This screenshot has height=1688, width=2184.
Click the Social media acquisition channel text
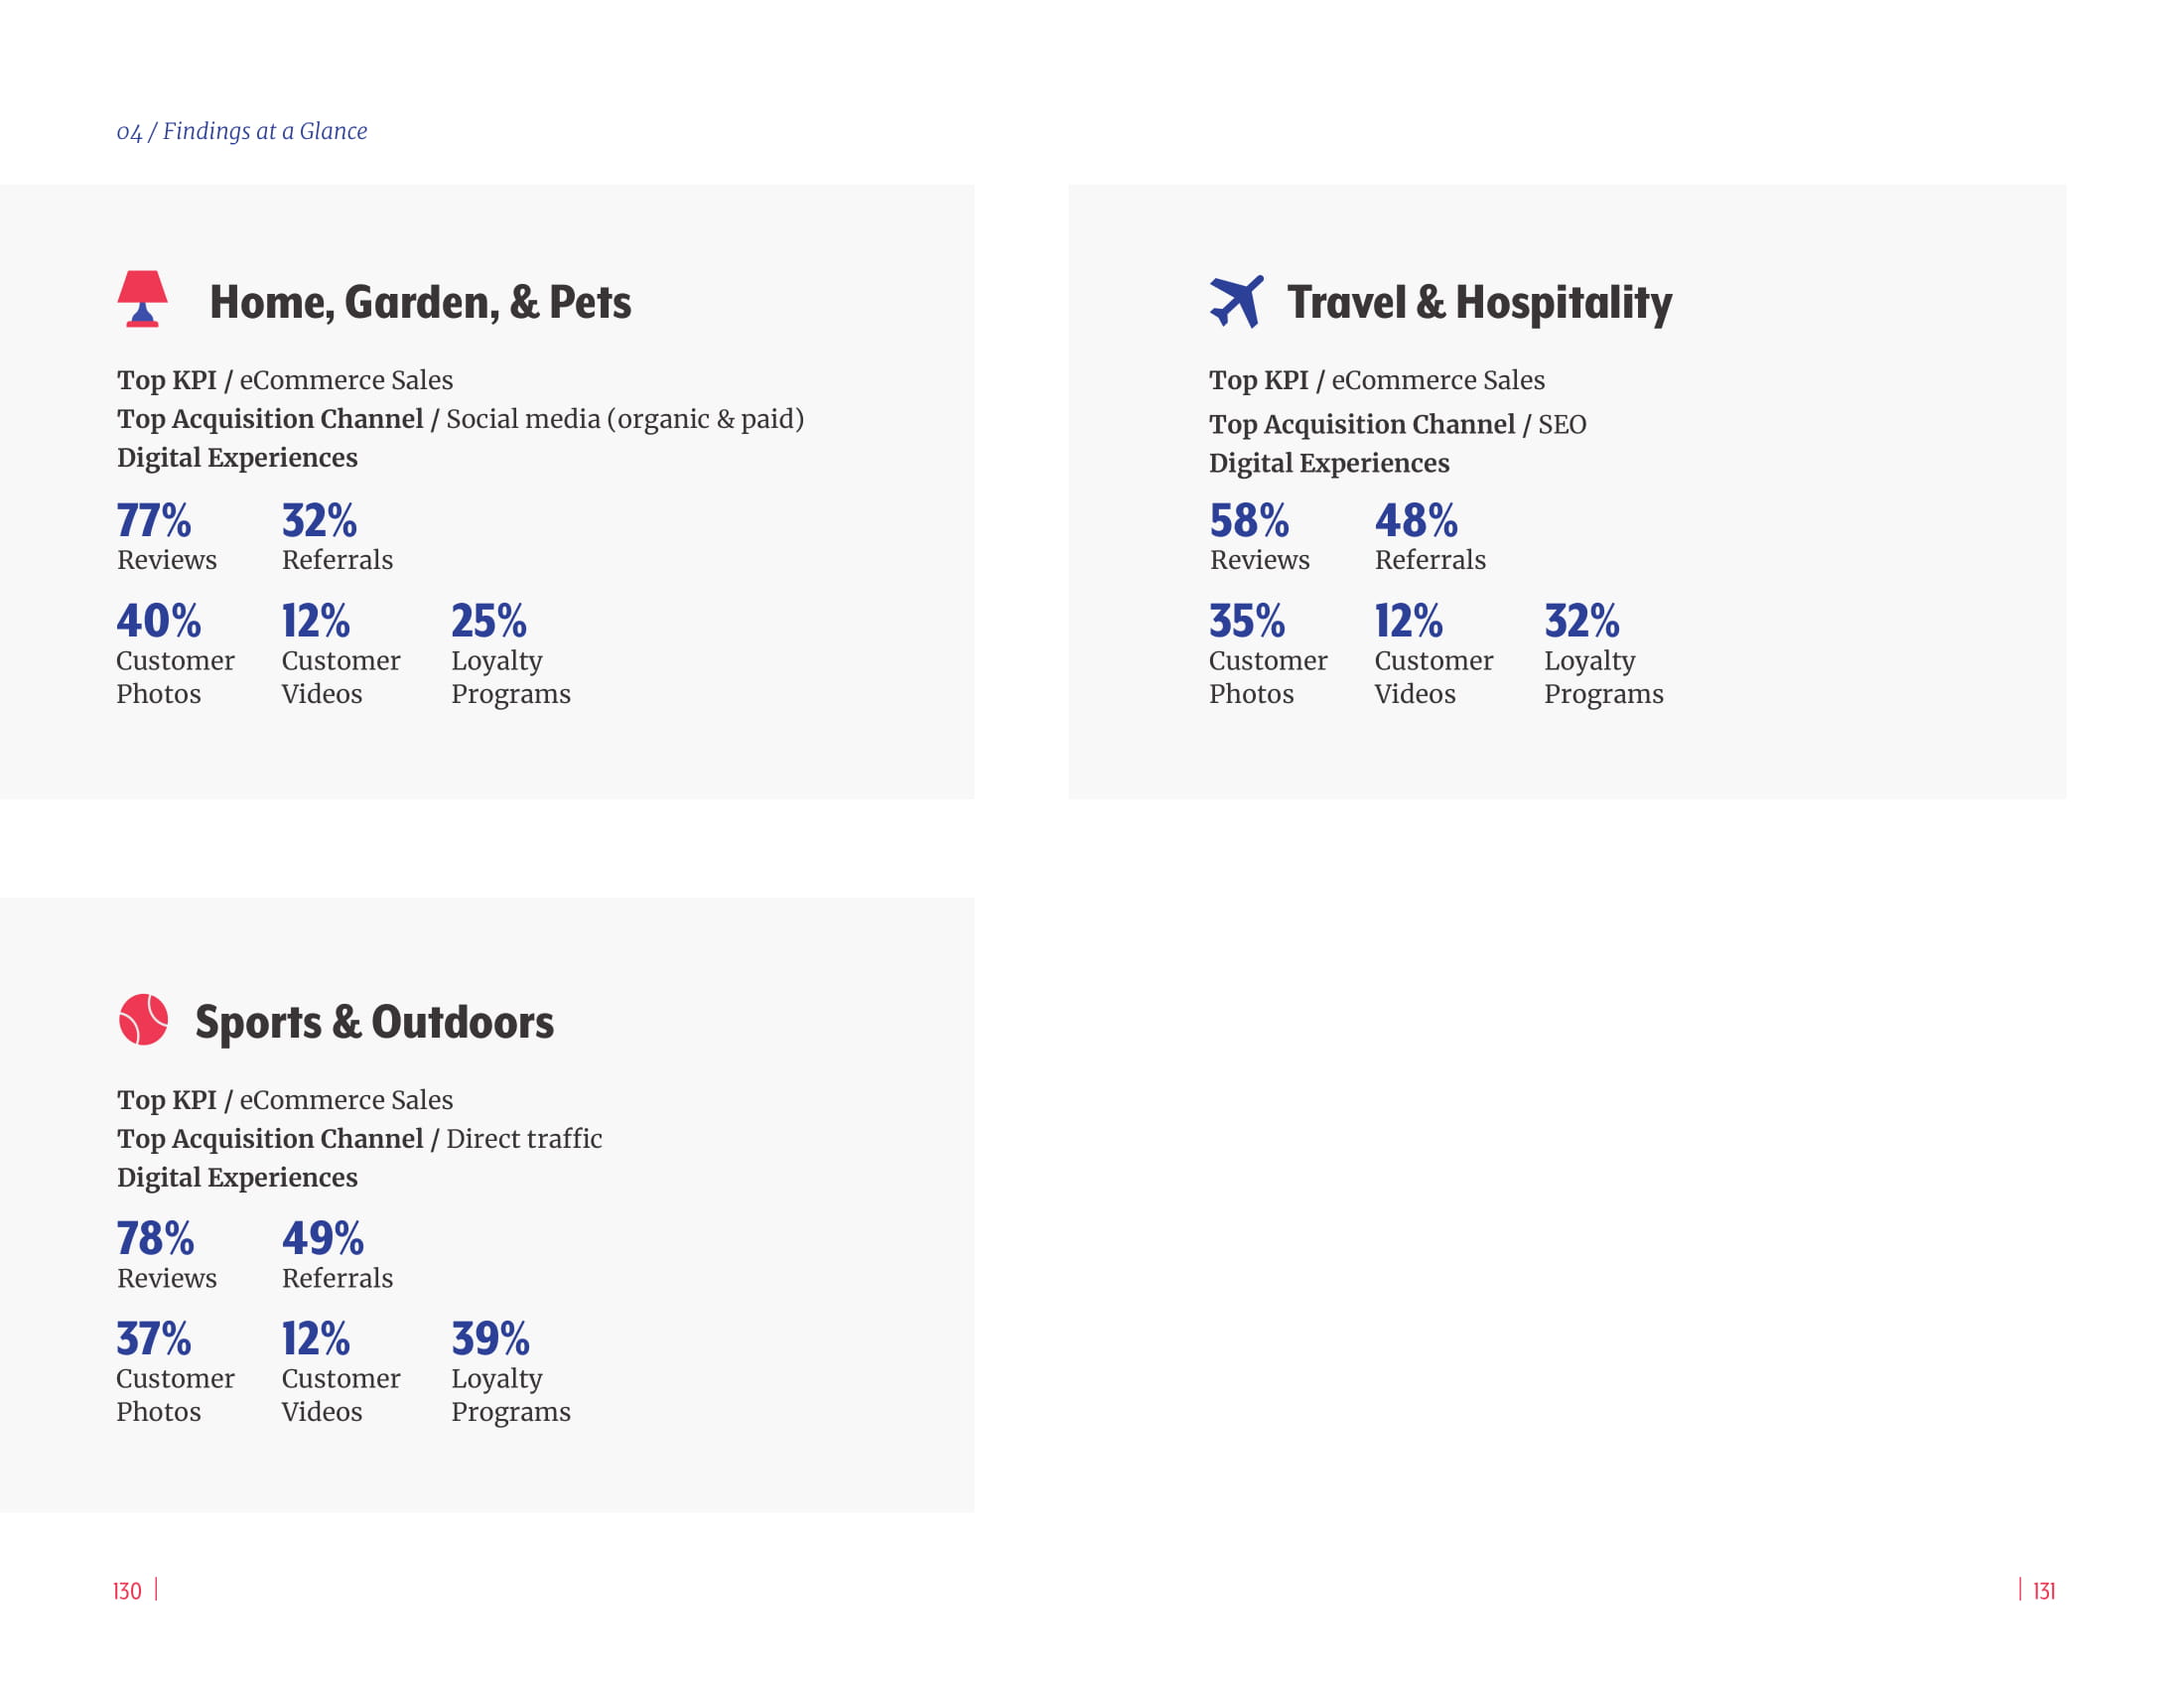pyautogui.click(x=624, y=419)
